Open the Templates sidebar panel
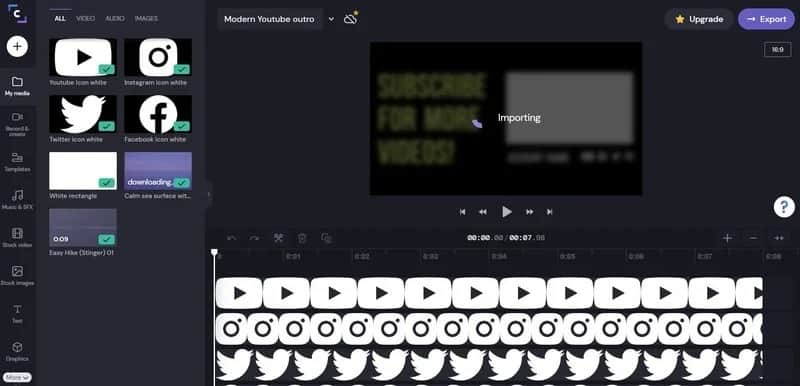800x386 pixels. 17,162
